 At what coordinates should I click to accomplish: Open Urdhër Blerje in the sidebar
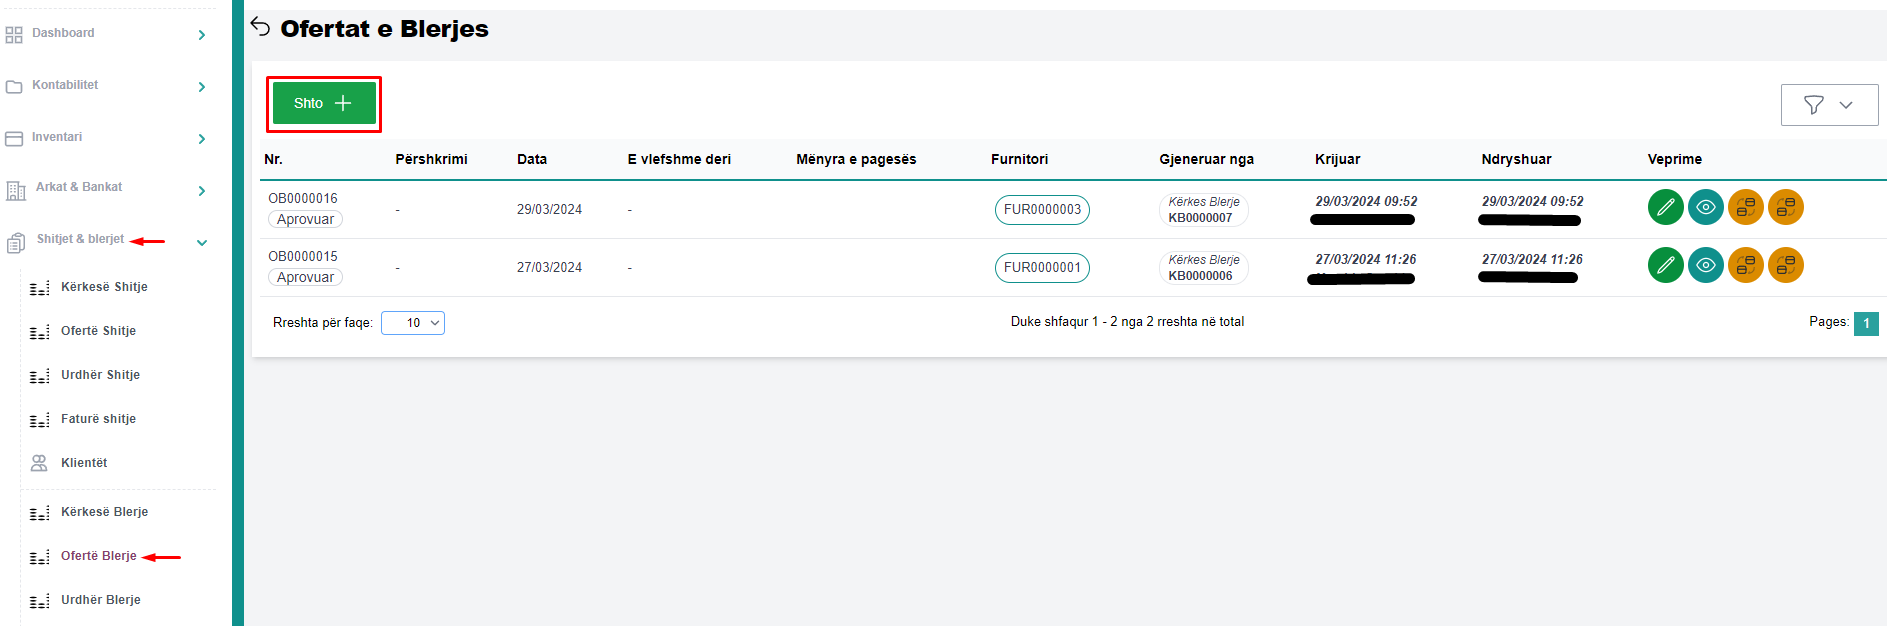pyautogui.click(x=100, y=600)
